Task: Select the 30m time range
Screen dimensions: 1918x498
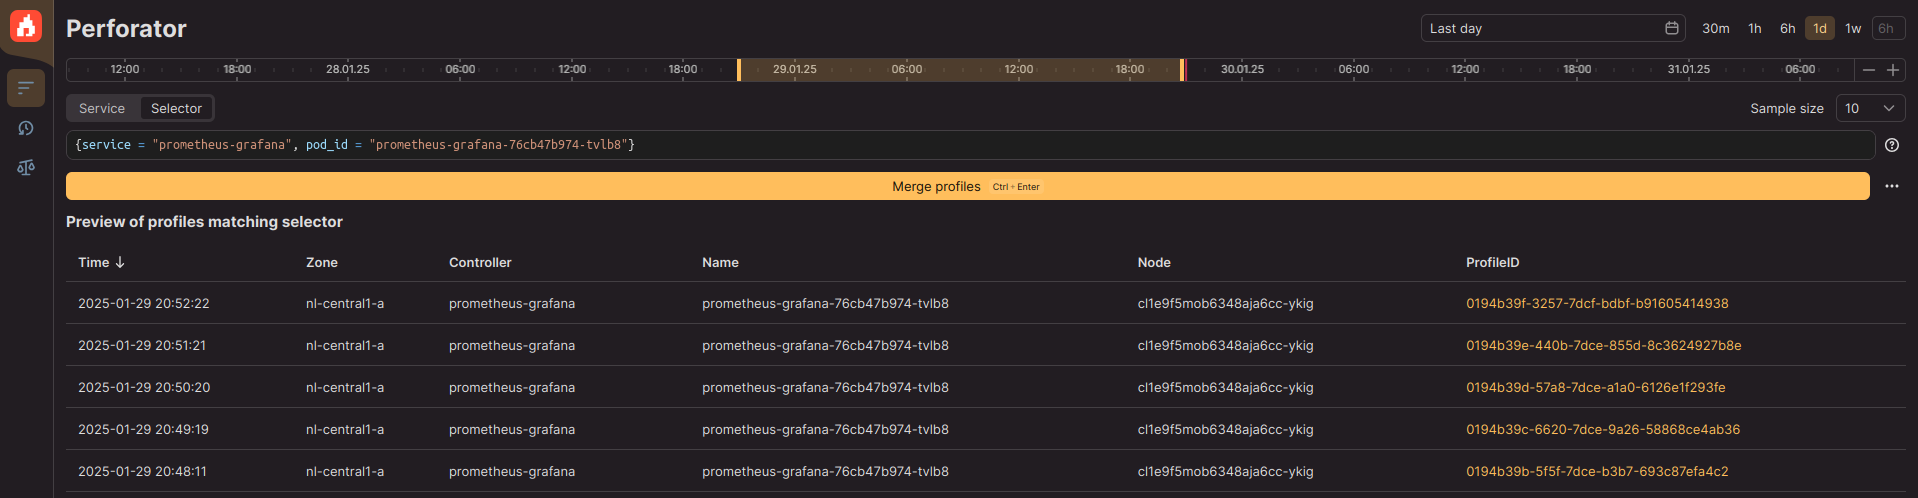Action: click(1715, 28)
